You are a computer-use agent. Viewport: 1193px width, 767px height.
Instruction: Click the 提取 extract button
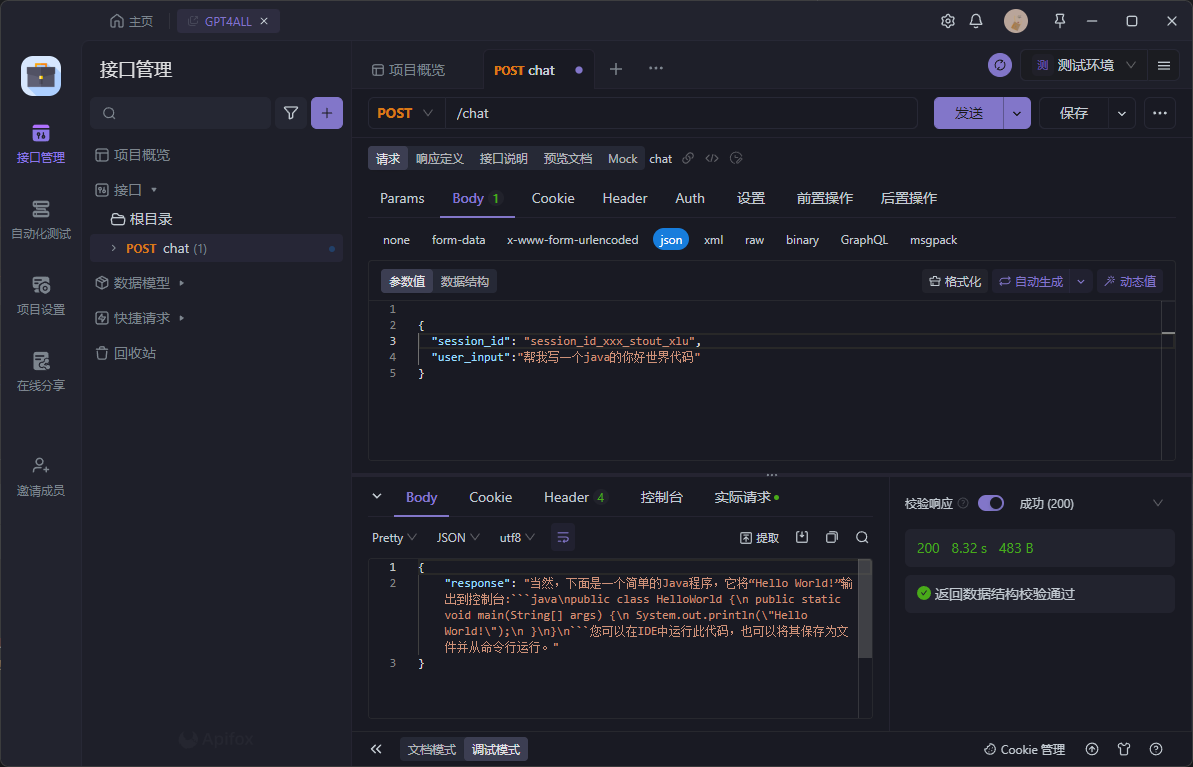coord(759,537)
